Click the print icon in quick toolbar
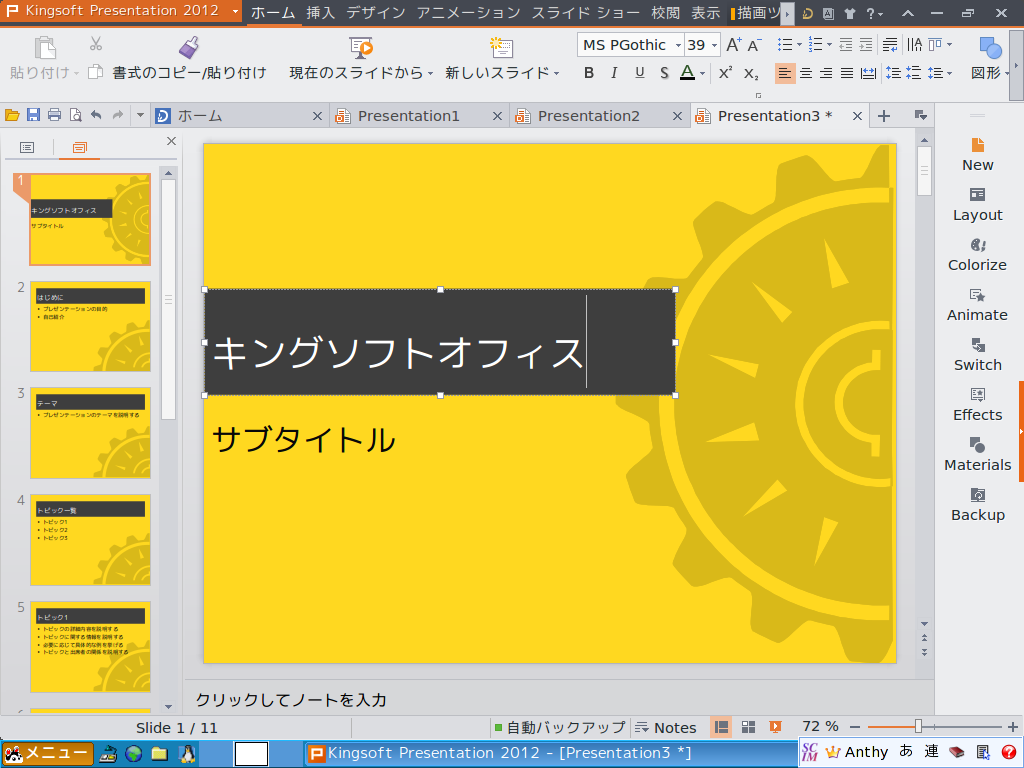The image size is (1024, 768). tap(55, 116)
